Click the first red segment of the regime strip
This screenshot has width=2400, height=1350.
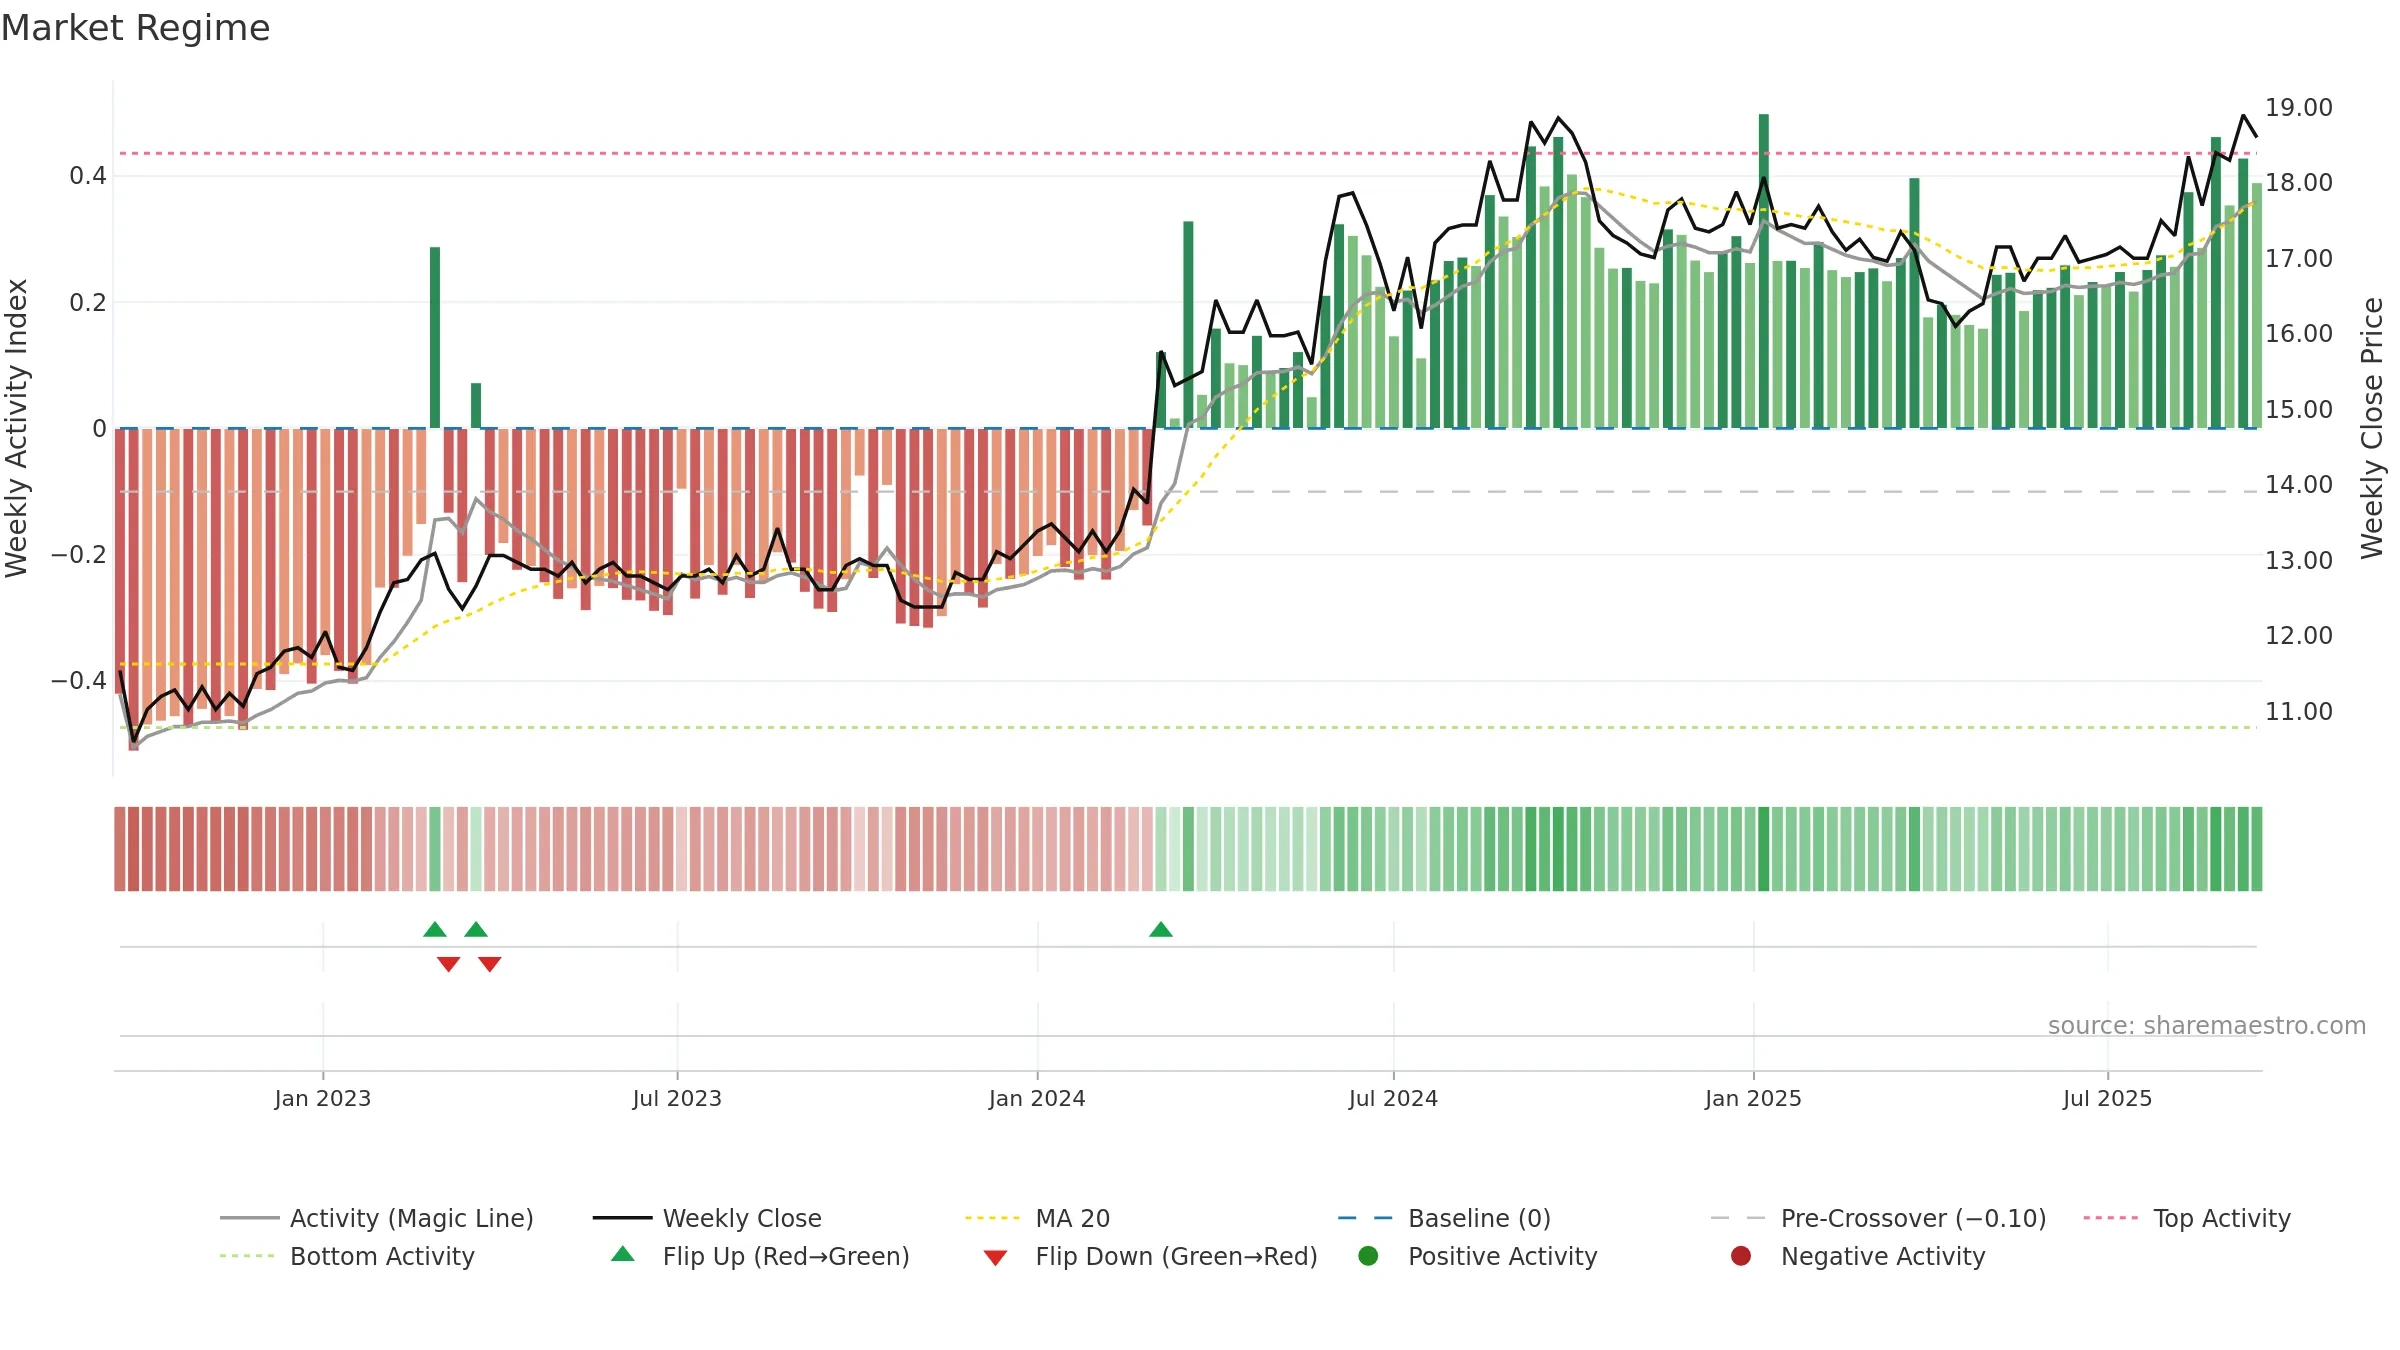pos(120,849)
